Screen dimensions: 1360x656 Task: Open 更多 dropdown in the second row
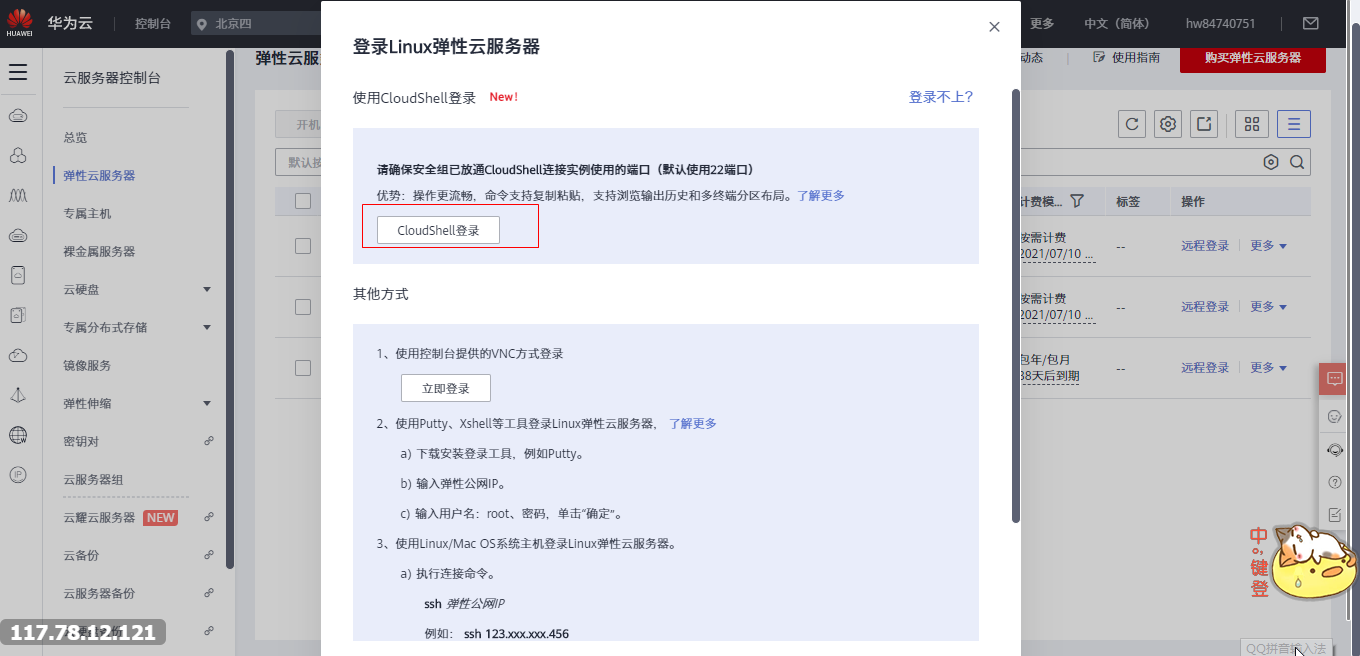click(1268, 307)
